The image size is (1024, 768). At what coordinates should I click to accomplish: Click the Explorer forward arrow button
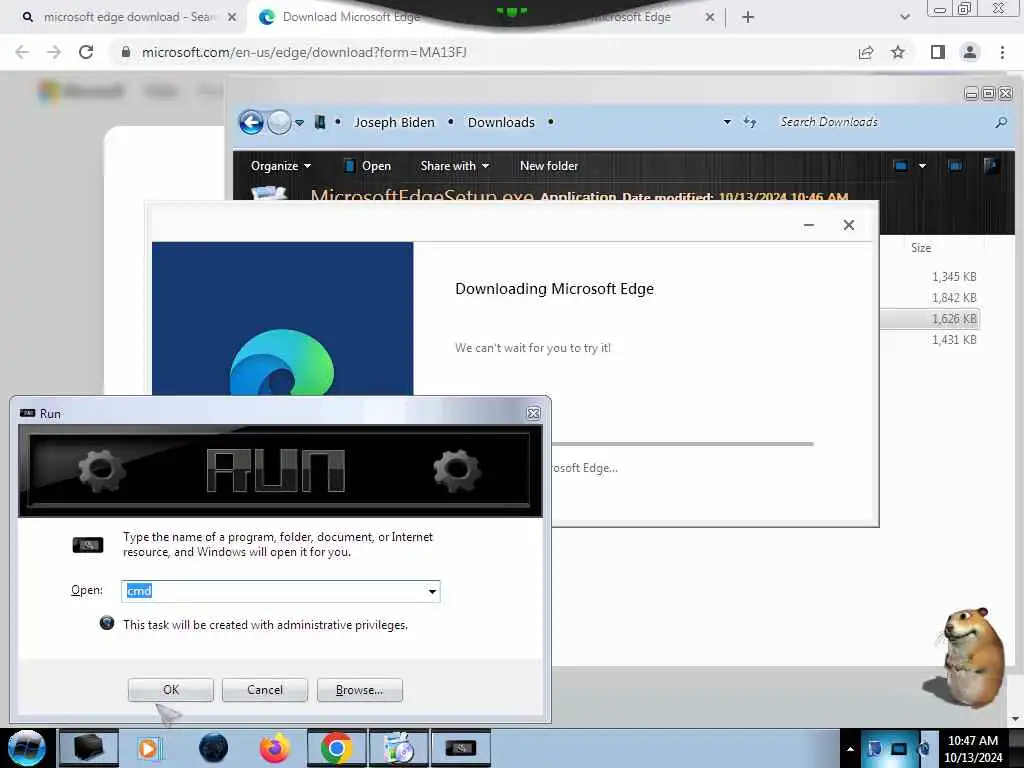coord(280,122)
